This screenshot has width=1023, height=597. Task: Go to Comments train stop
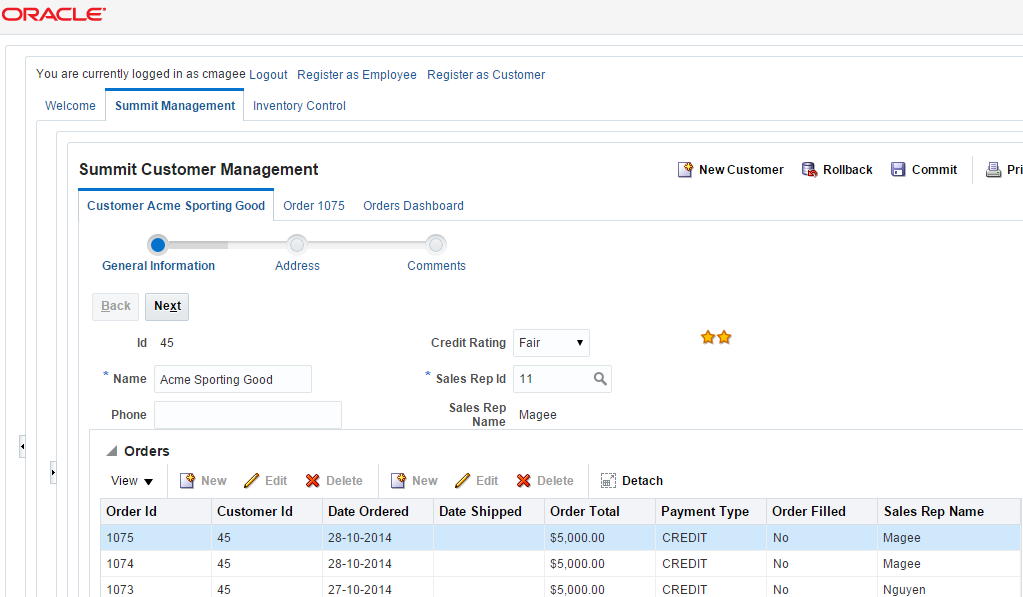436,245
